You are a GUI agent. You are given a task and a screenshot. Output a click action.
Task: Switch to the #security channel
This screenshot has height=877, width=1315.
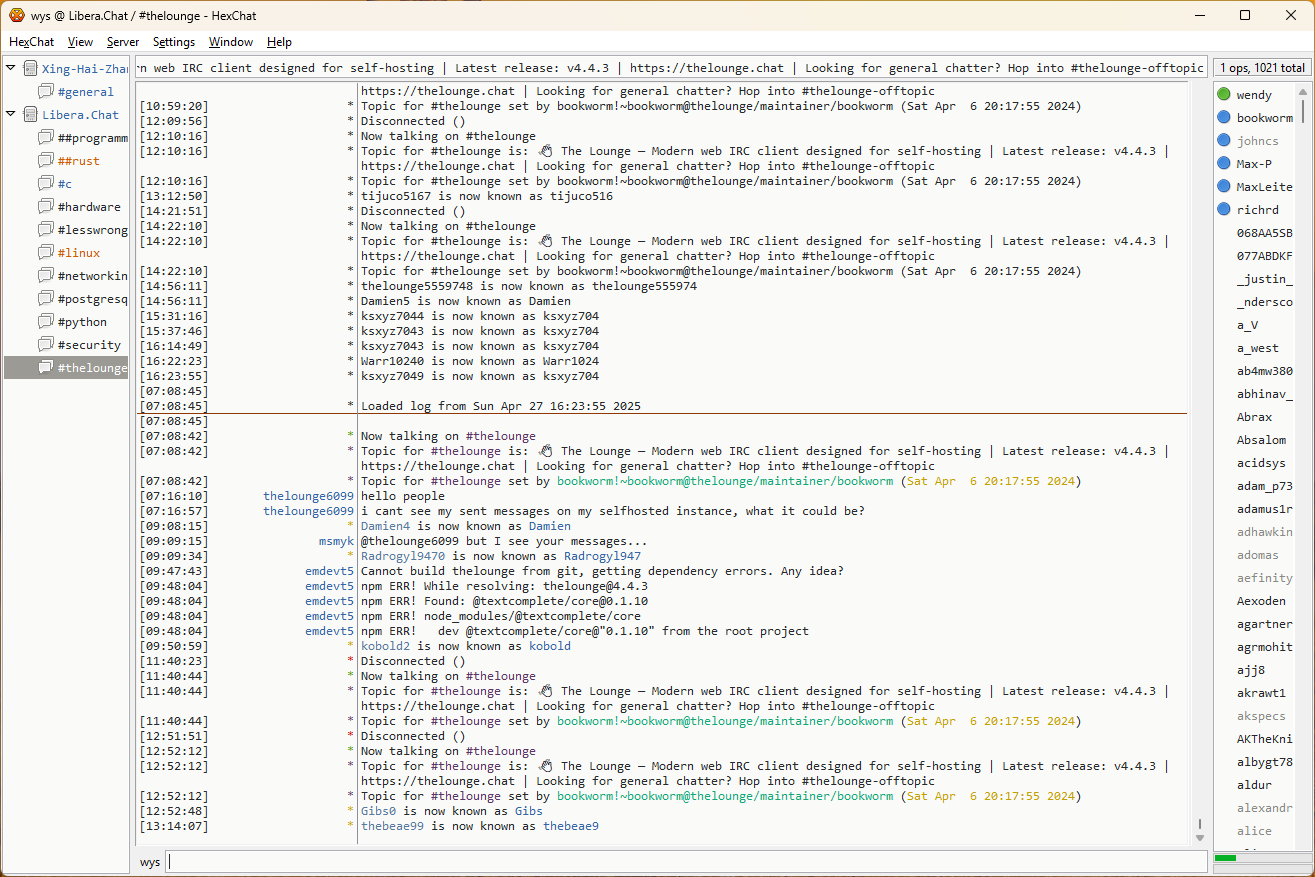[89, 345]
